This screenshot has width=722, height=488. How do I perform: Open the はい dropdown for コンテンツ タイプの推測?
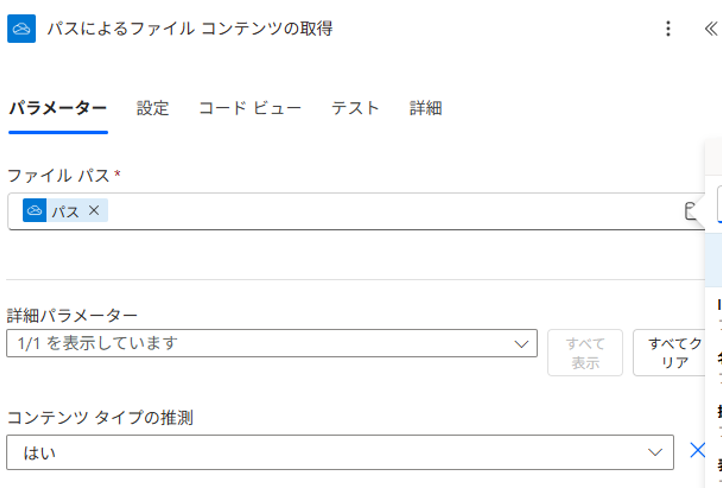tap(340, 452)
